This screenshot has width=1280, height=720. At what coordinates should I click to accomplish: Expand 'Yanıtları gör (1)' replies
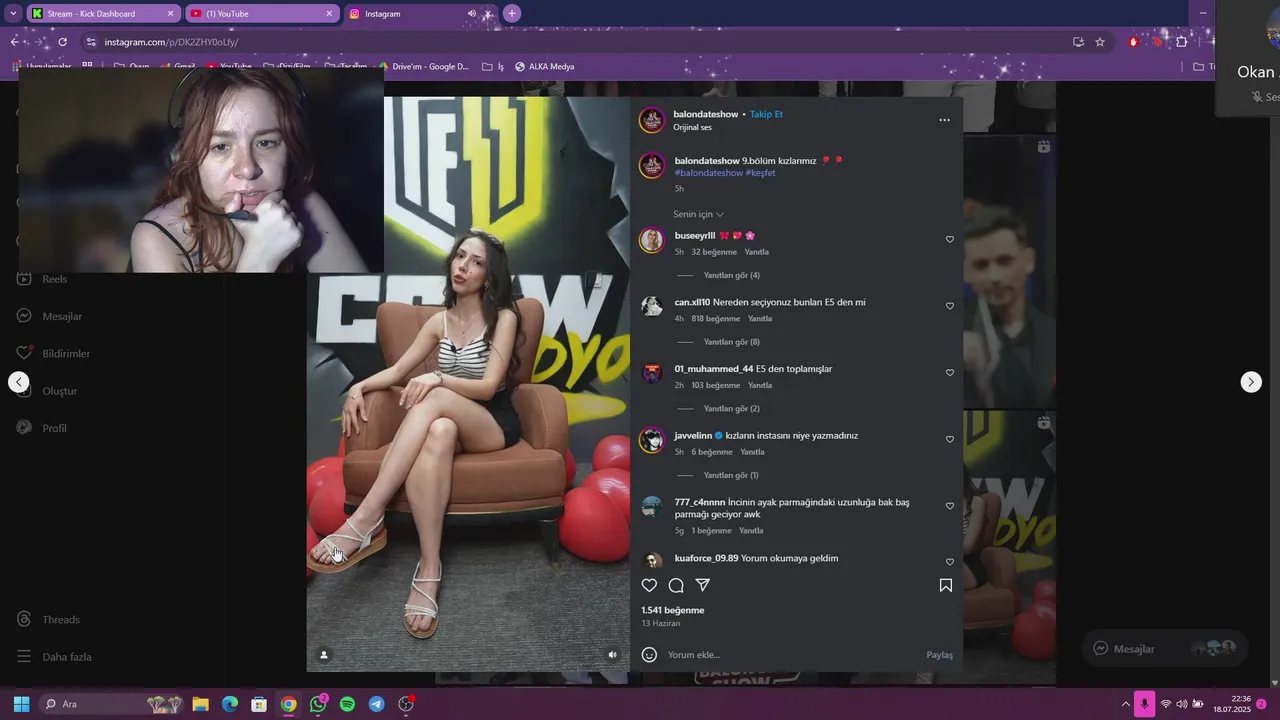click(731, 476)
